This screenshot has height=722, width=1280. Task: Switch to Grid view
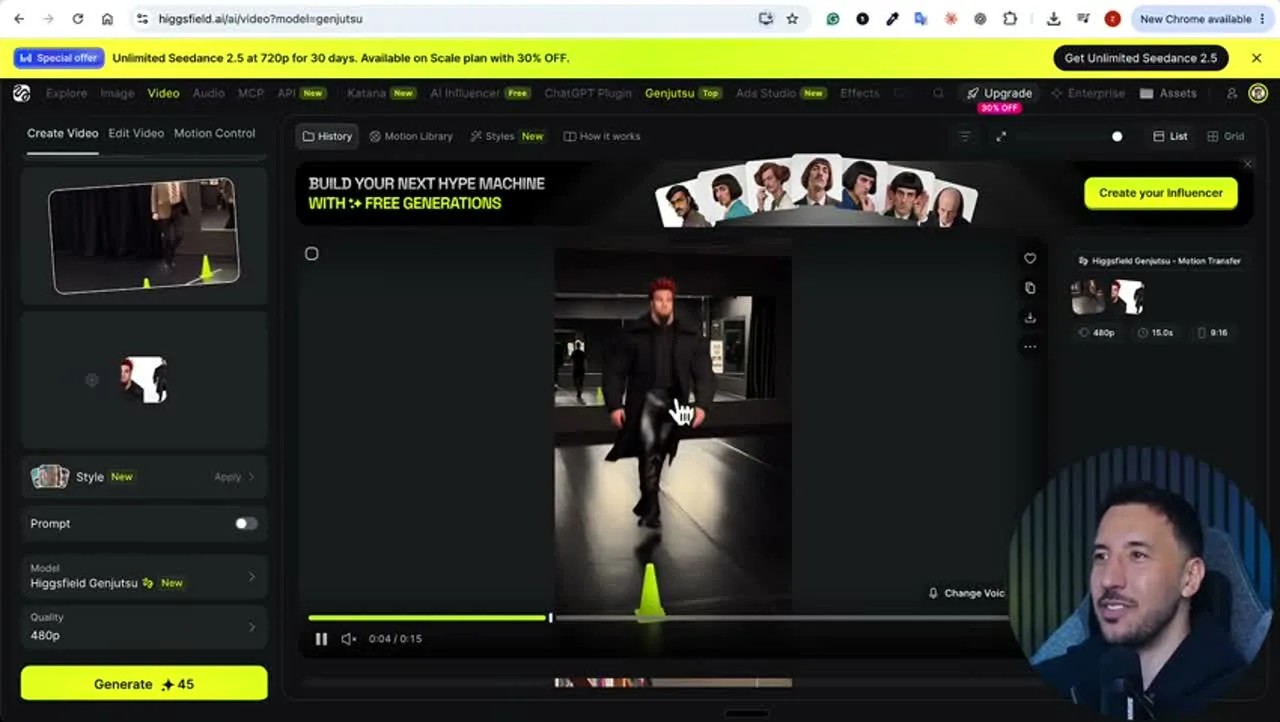pyautogui.click(x=1226, y=136)
